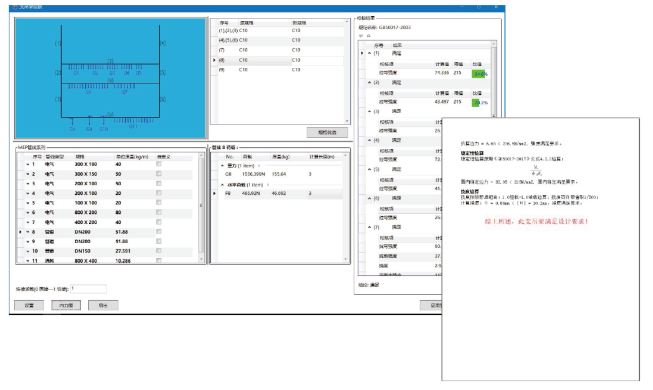Click the MEP pipeline table vertical scrollbar

click(x=201, y=207)
